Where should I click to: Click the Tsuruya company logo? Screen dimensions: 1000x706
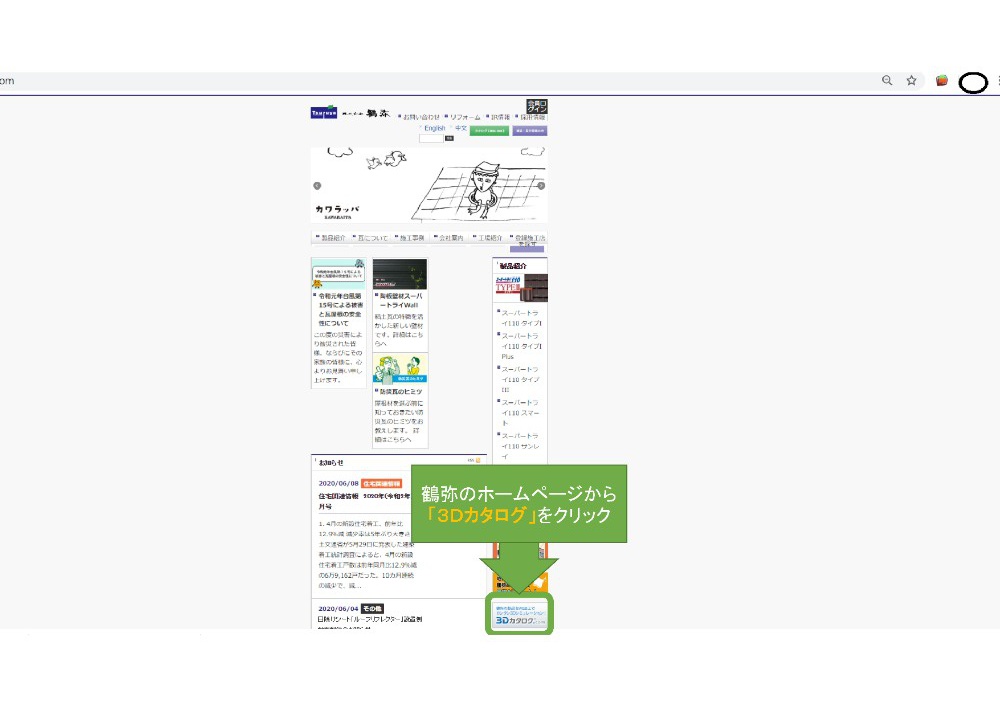click(x=350, y=113)
